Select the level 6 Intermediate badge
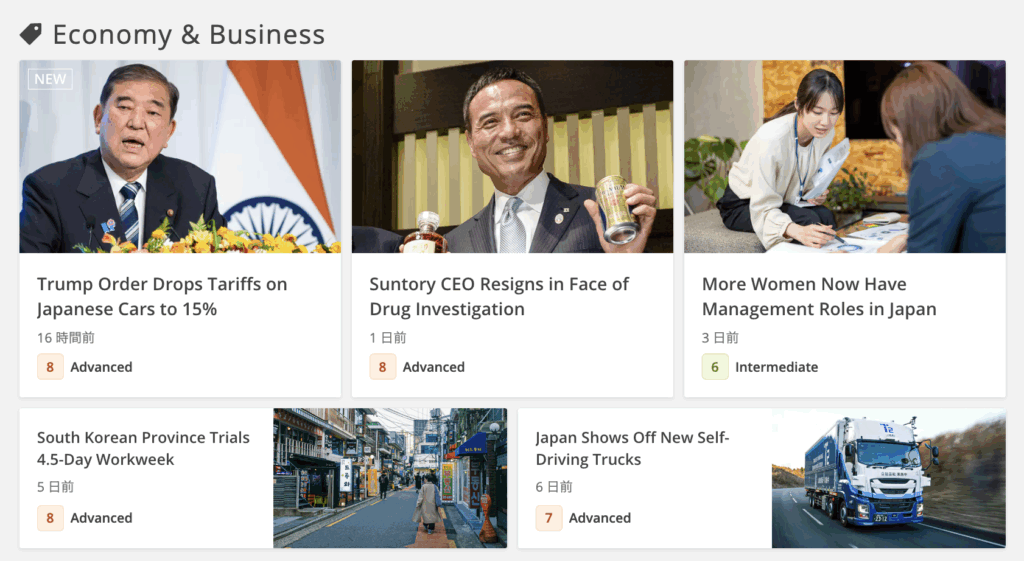Screen dimensions: 1024x561 (715, 367)
